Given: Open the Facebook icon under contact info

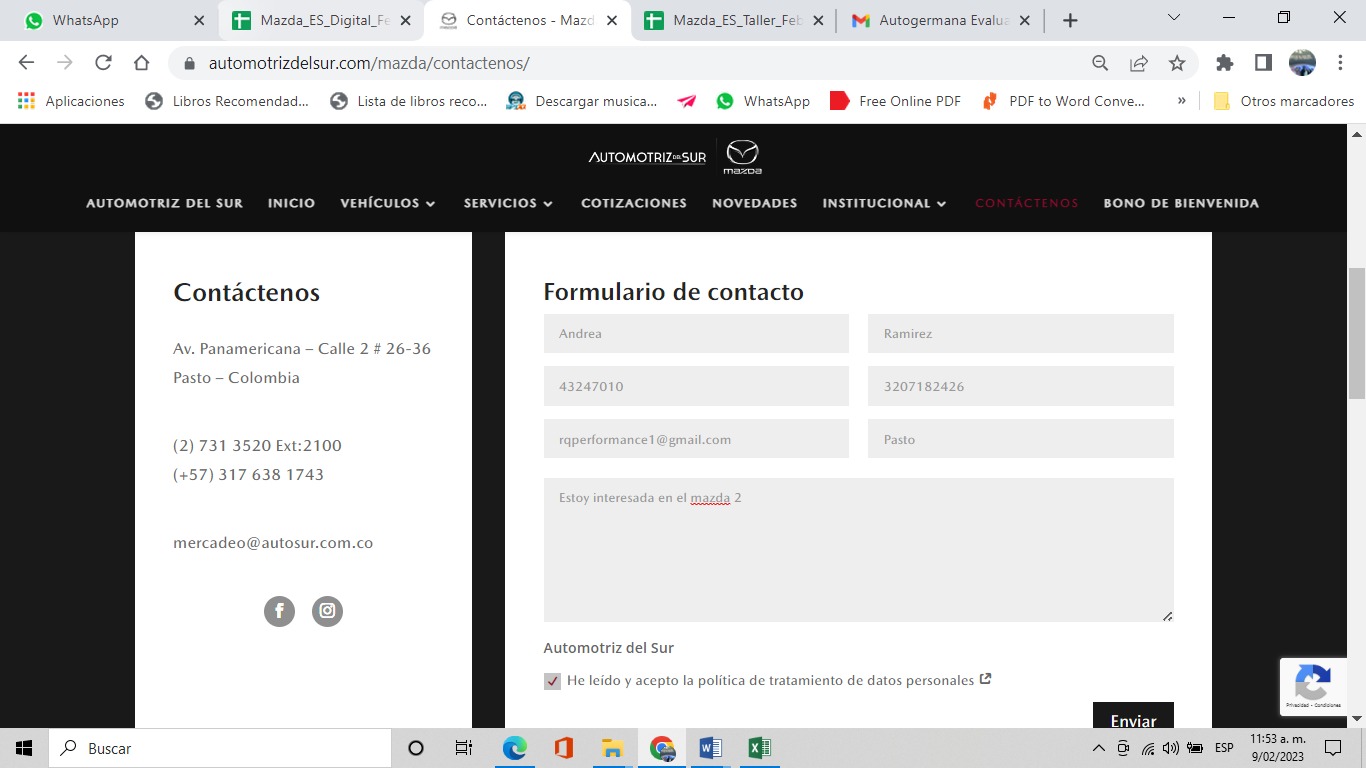Looking at the screenshot, I should (x=279, y=611).
